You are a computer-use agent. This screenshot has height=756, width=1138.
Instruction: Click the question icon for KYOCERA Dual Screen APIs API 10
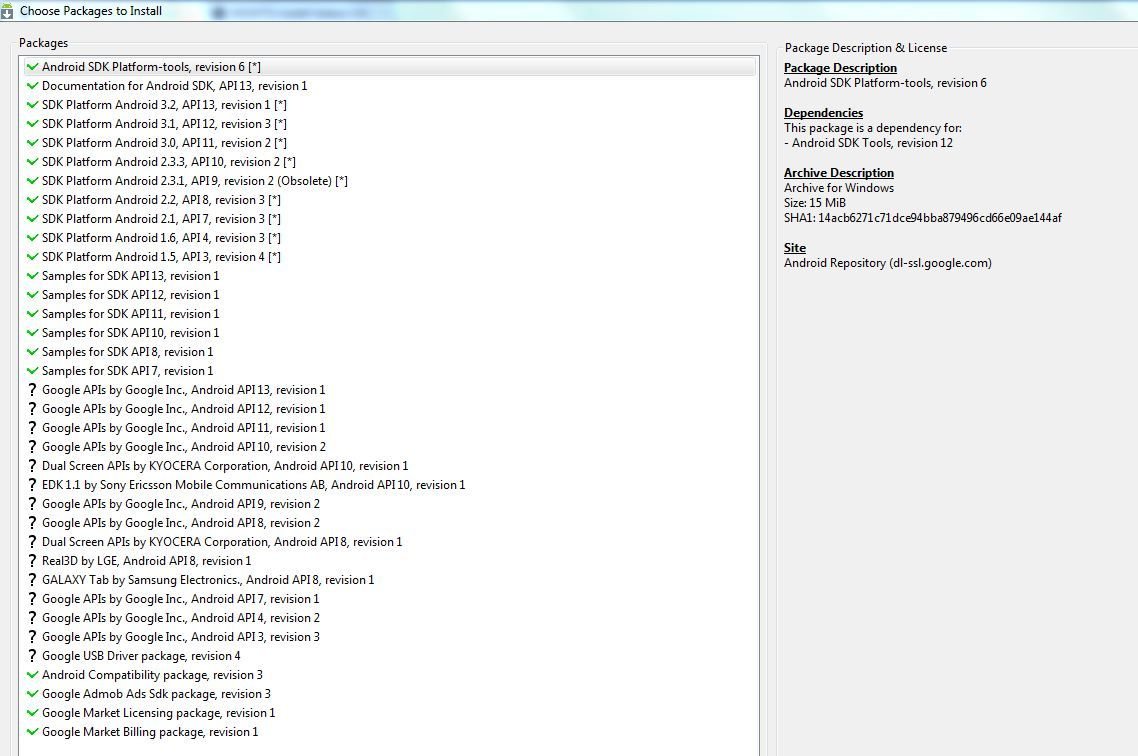(x=32, y=466)
